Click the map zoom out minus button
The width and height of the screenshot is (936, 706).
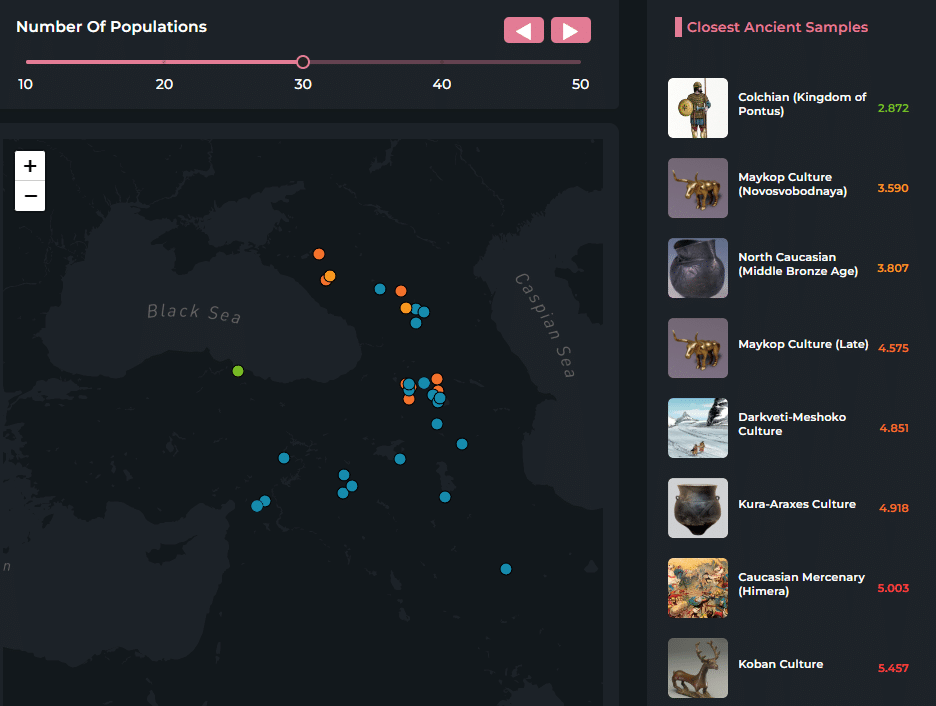coord(30,196)
